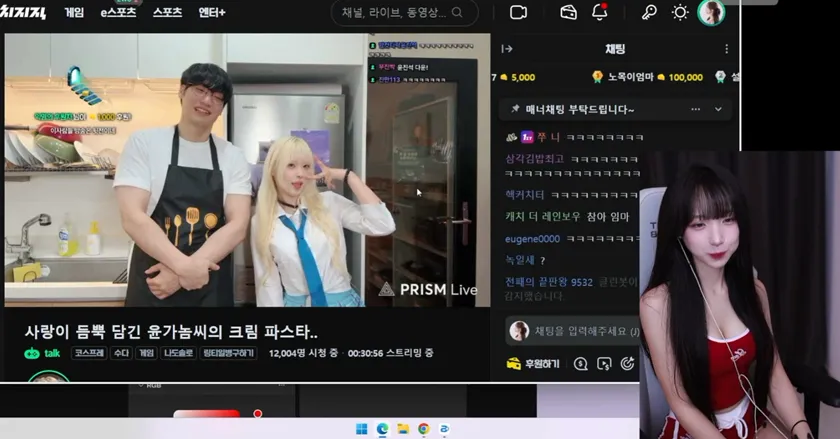Viewport: 840px width, 439px height.
Task: Toggle the light/dark theme sun icon
Action: click(680, 12)
